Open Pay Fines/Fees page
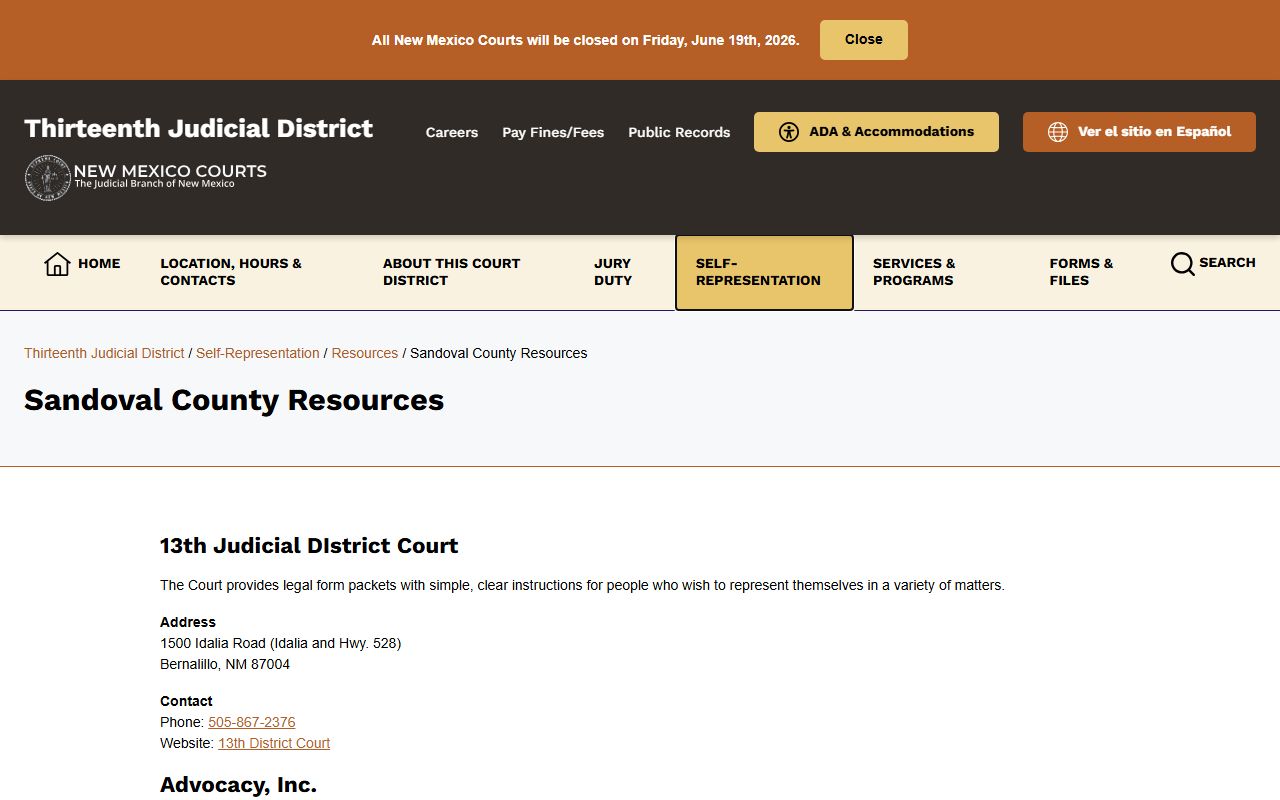1280x800 pixels. click(x=553, y=132)
